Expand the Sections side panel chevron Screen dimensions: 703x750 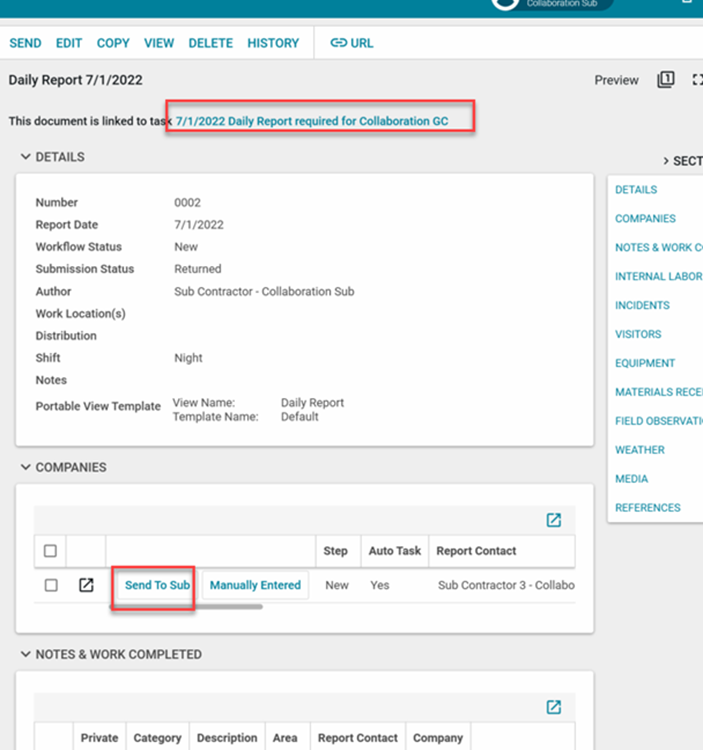pyautogui.click(x=666, y=161)
